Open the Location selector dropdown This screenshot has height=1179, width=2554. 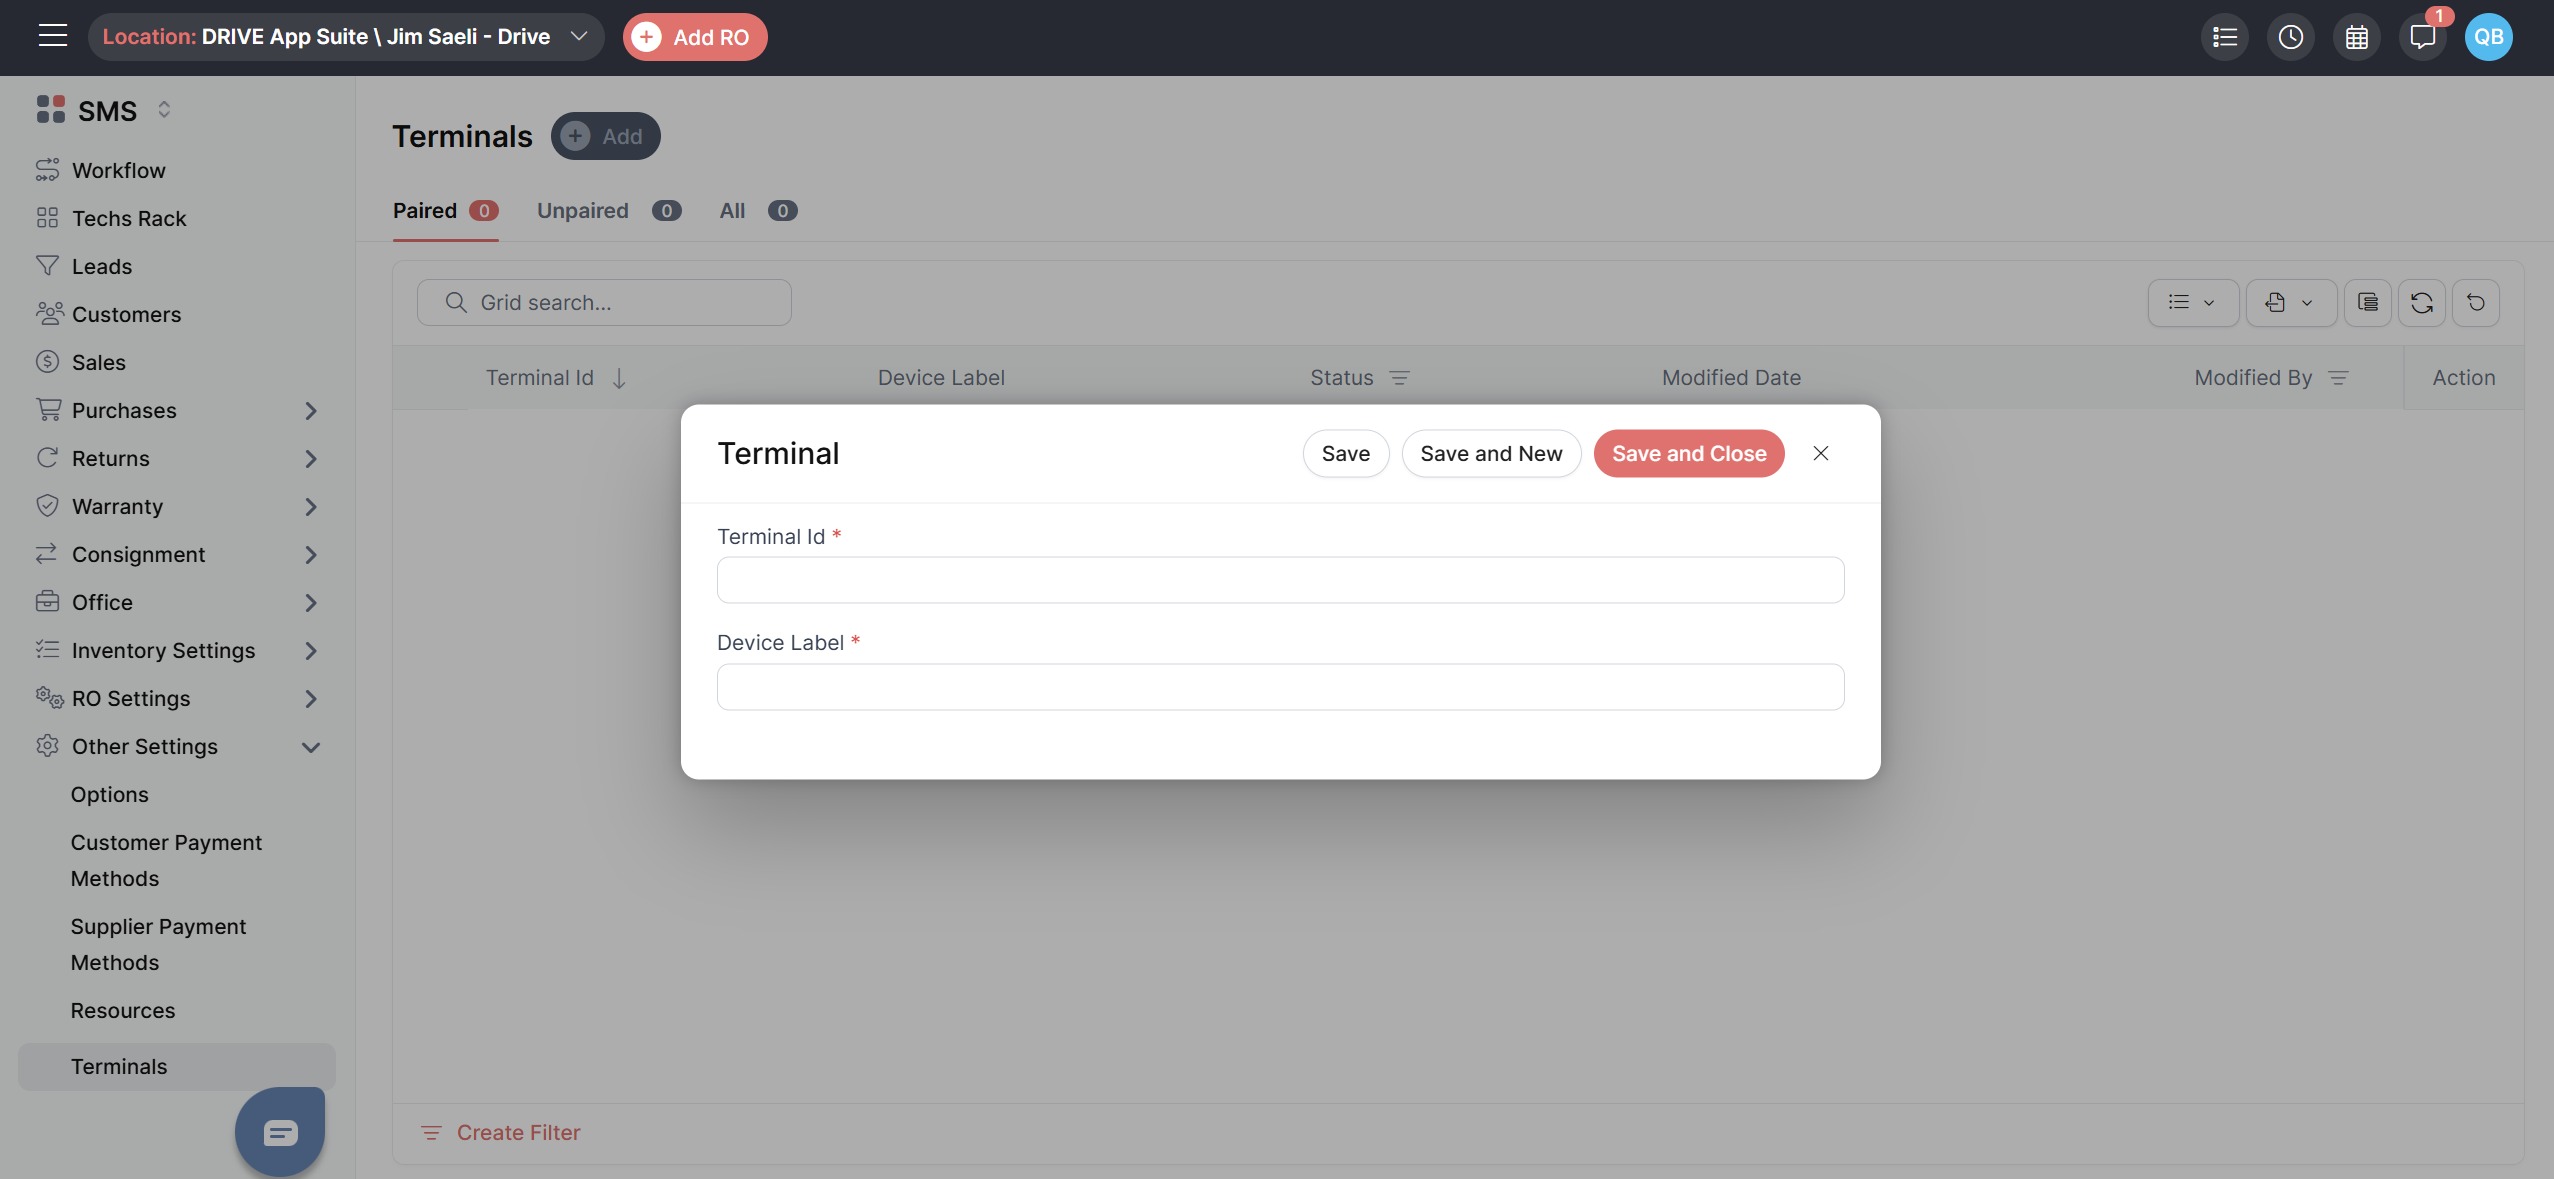click(x=345, y=37)
